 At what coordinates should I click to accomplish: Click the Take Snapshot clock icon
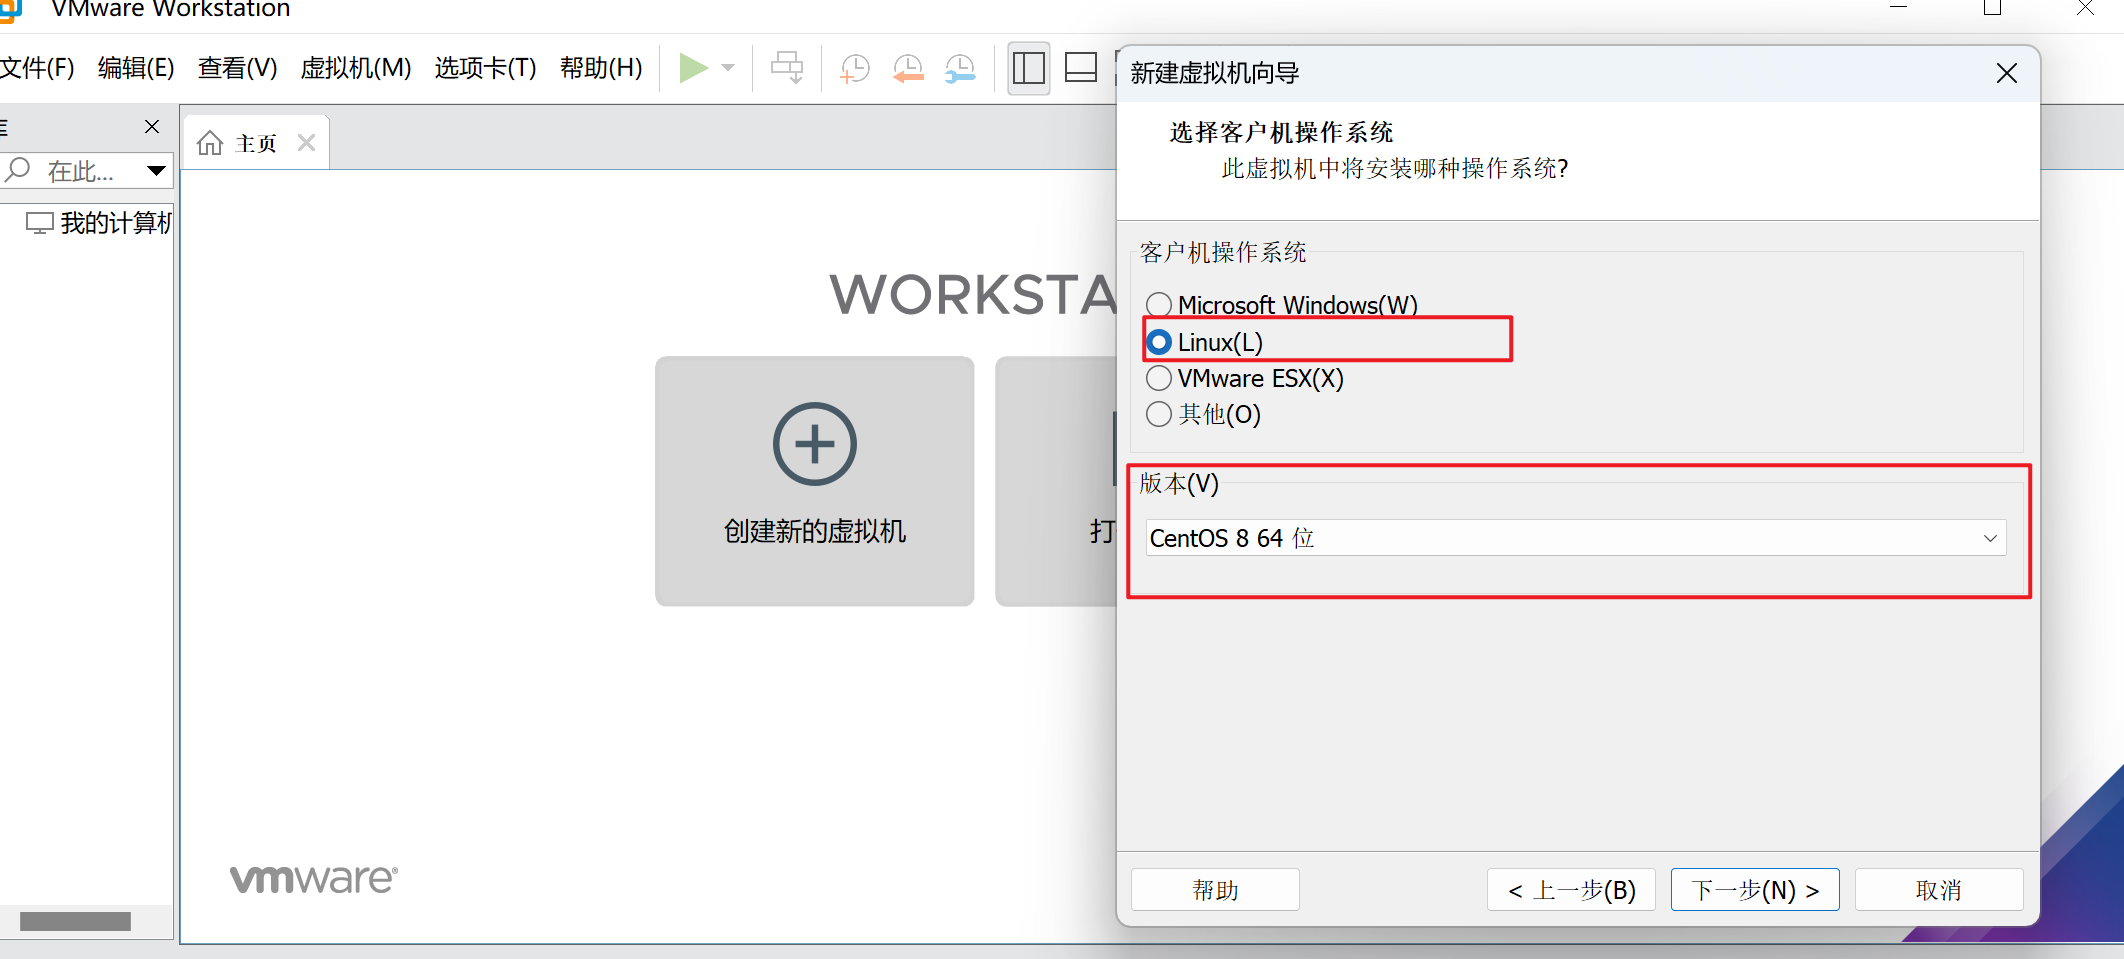pyautogui.click(x=855, y=68)
